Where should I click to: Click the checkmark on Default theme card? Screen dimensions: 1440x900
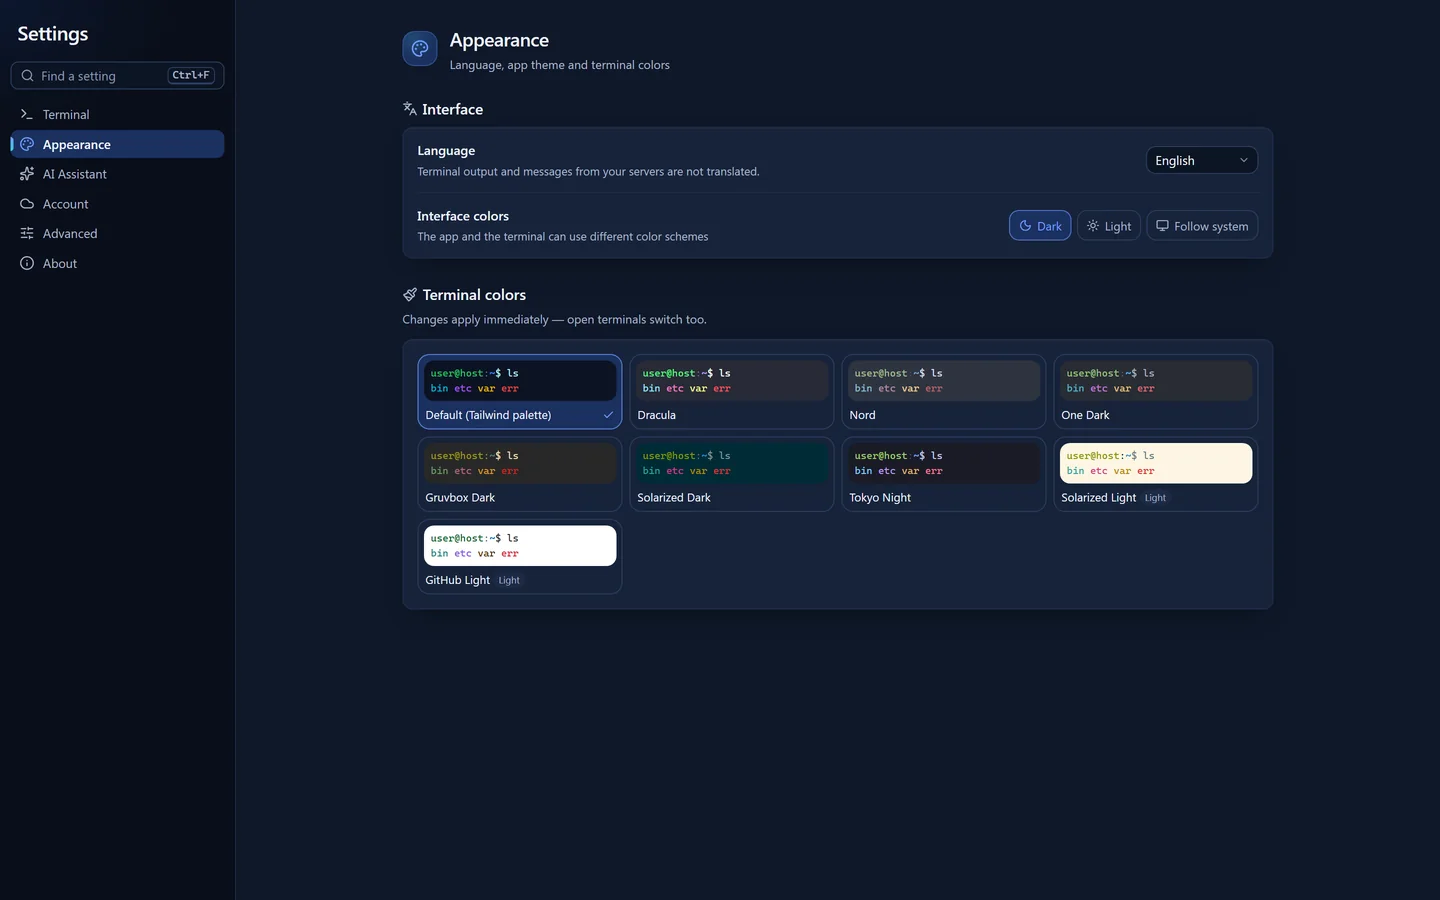tap(608, 415)
